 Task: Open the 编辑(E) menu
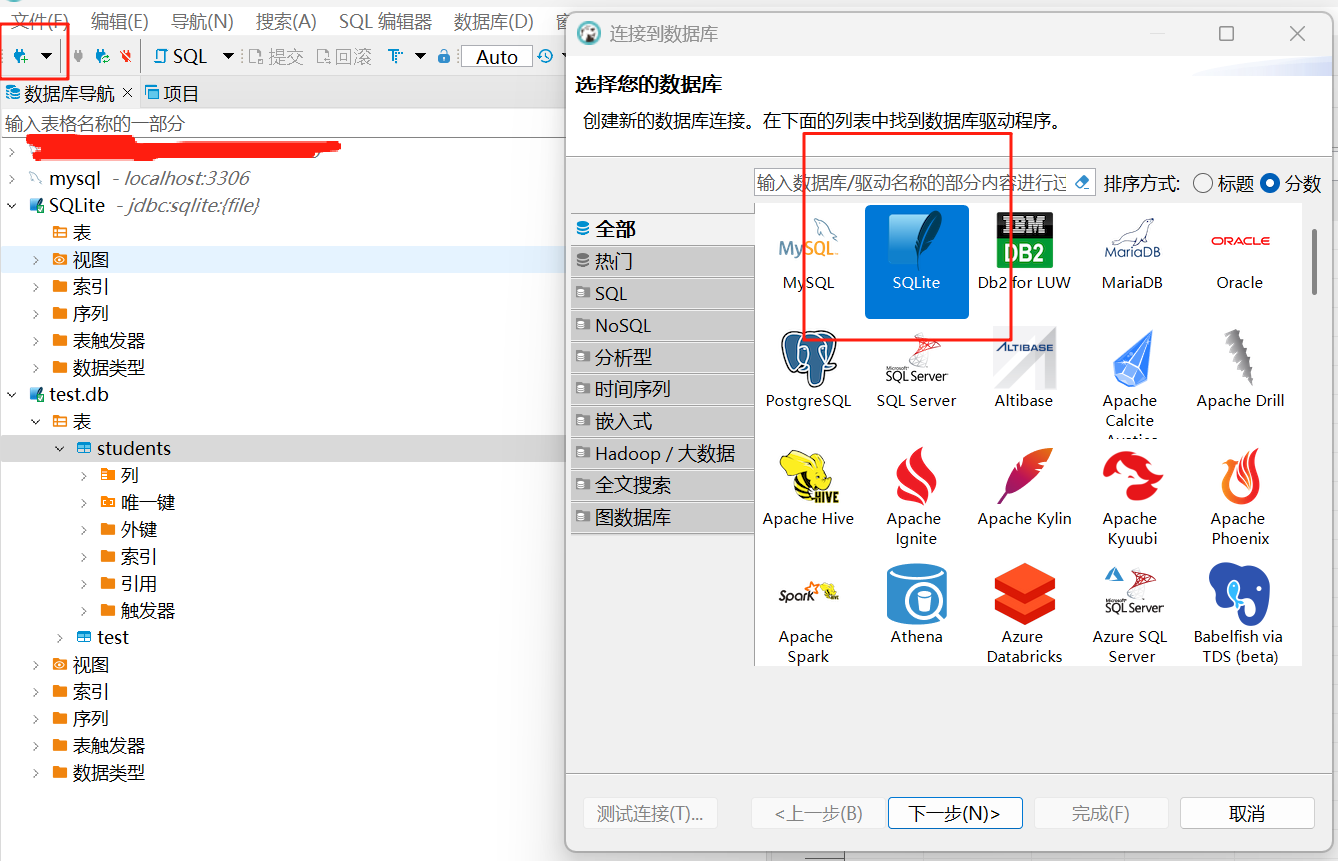(x=120, y=21)
